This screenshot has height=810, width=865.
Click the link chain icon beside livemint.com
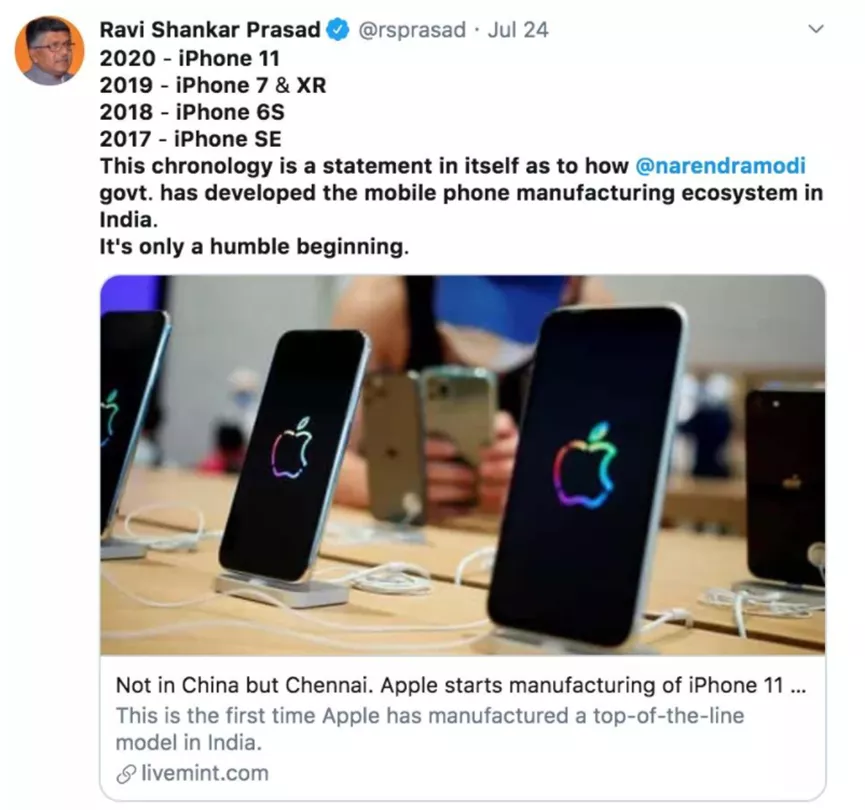[x=126, y=774]
